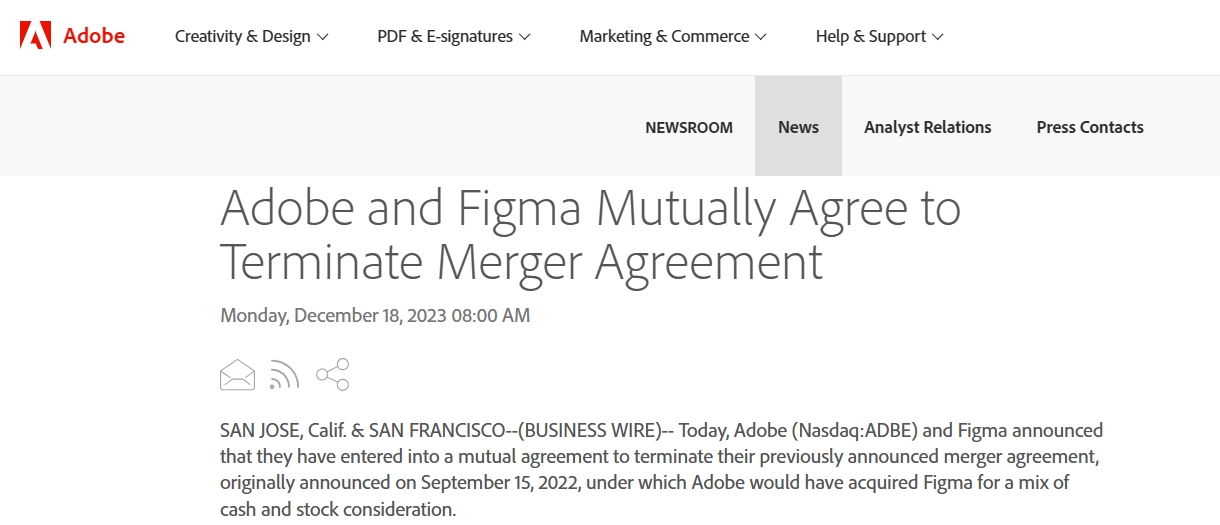This screenshot has width=1220, height=525.
Task: Open the Marketing & Commerce menu
Action: pyautogui.click(x=664, y=37)
